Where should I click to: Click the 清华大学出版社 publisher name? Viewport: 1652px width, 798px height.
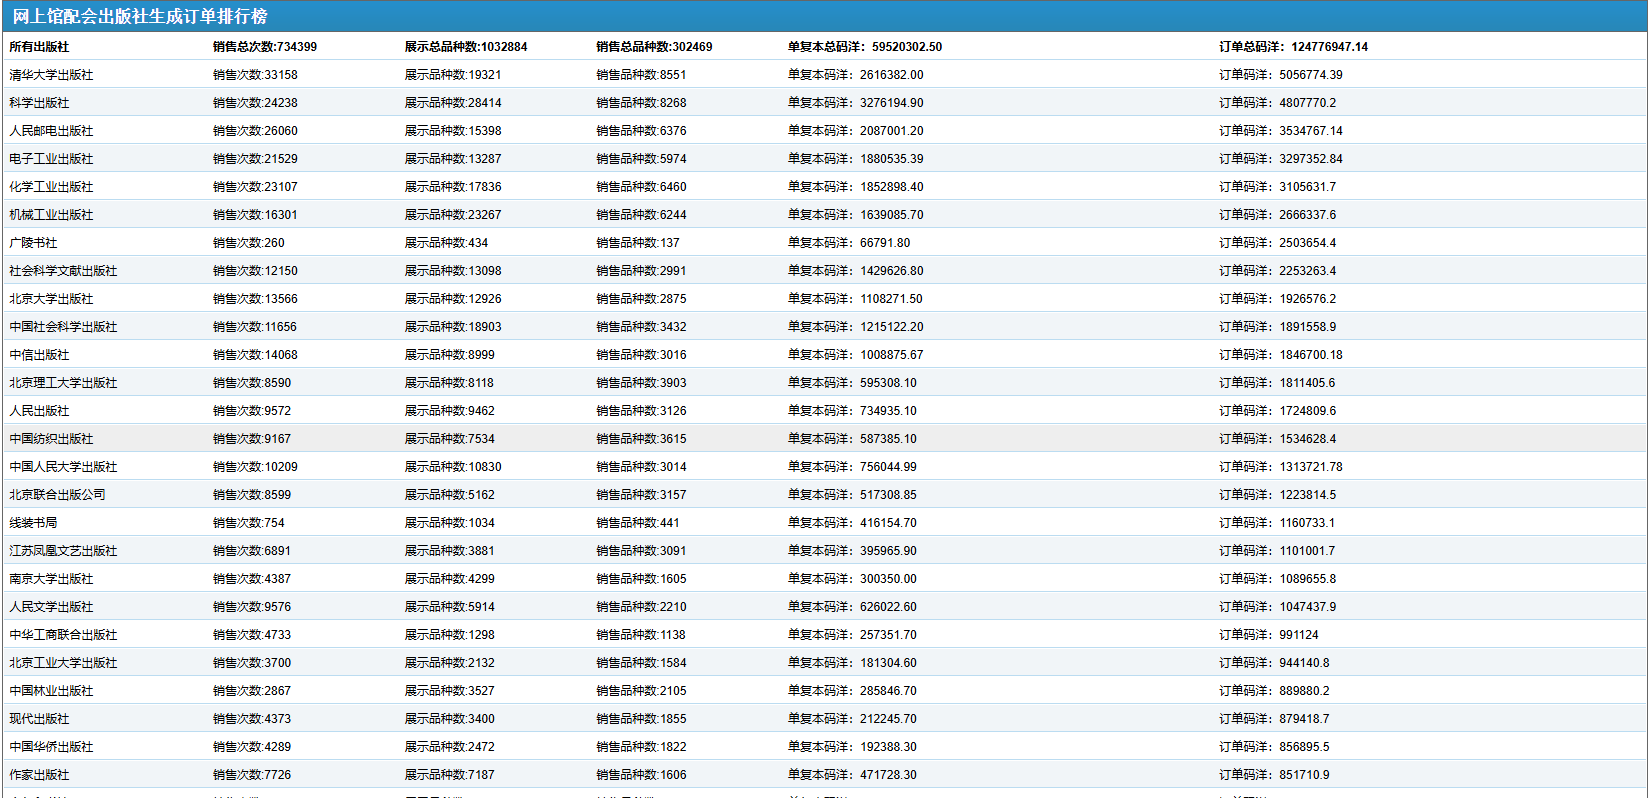click(51, 75)
